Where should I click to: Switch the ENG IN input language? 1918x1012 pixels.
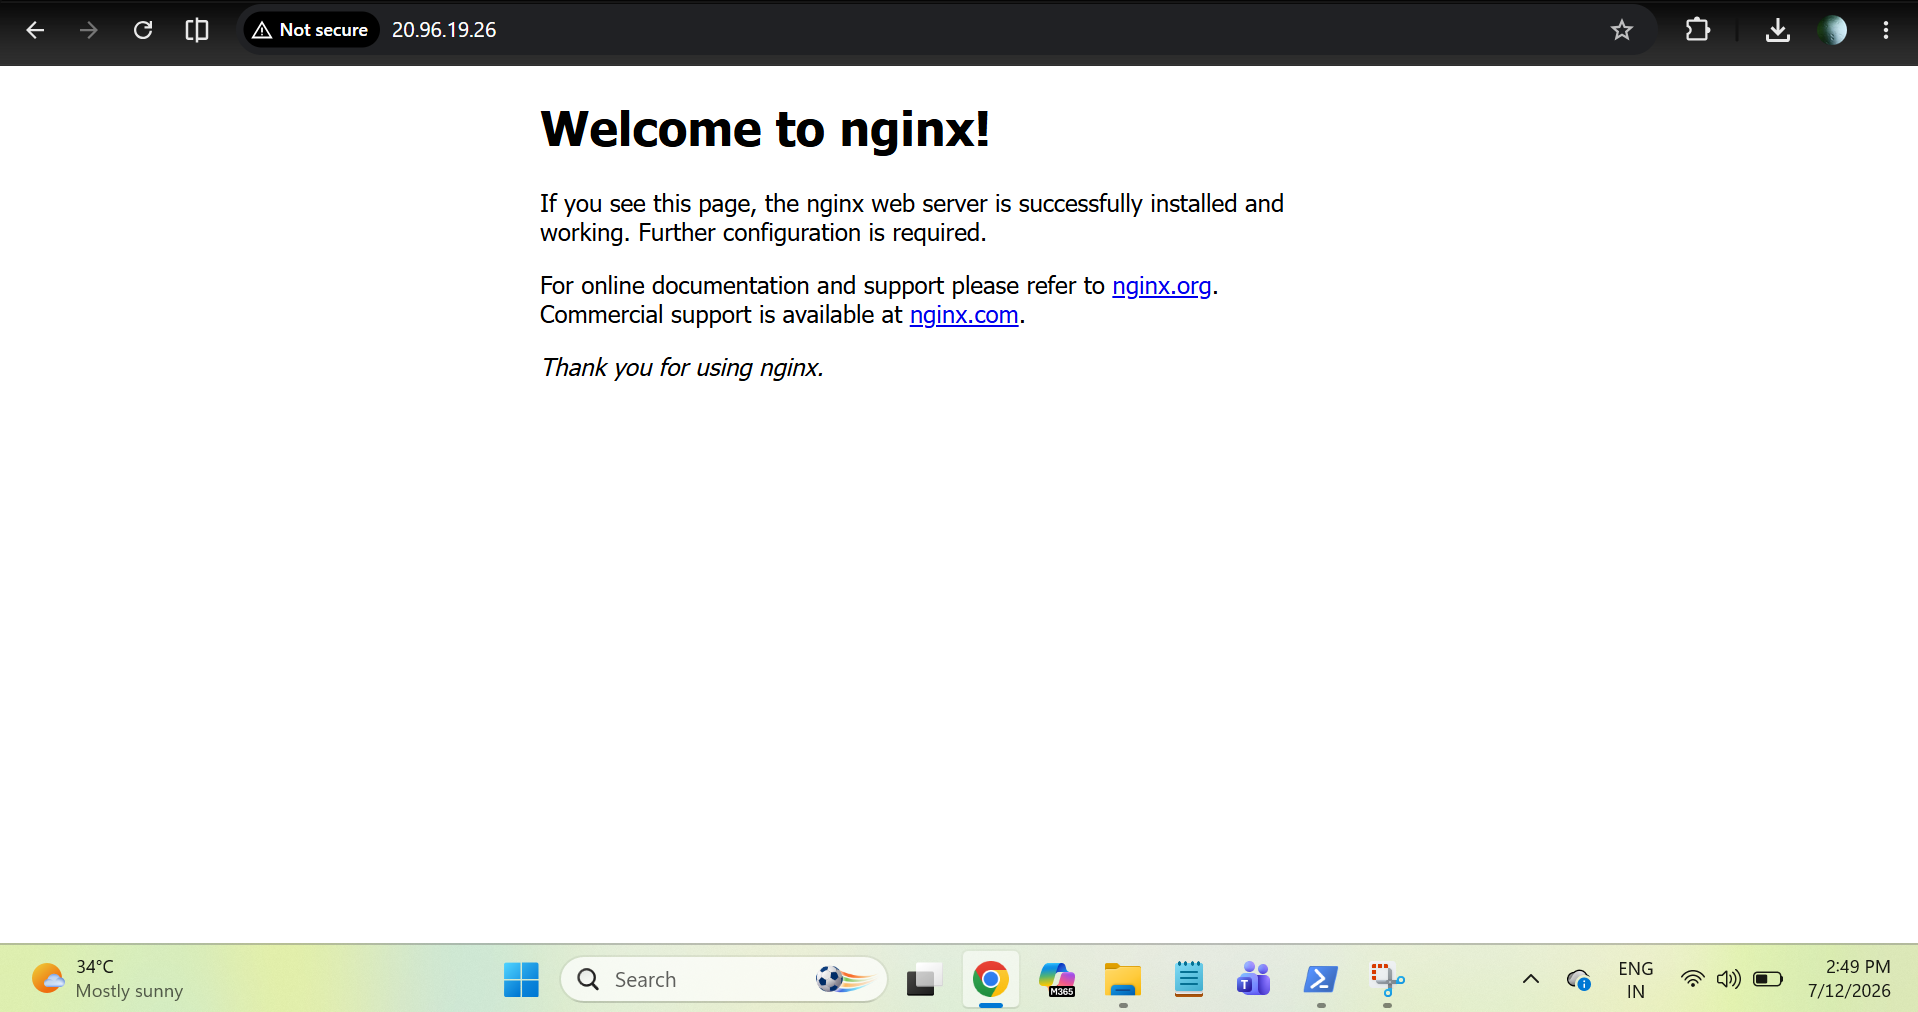pos(1635,980)
